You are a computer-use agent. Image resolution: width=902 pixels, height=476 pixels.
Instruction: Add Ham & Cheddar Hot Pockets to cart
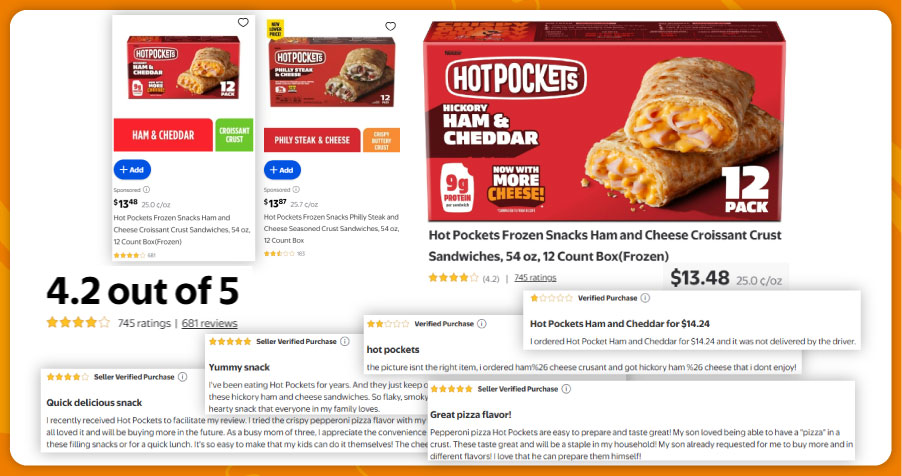click(x=132, y=170)
